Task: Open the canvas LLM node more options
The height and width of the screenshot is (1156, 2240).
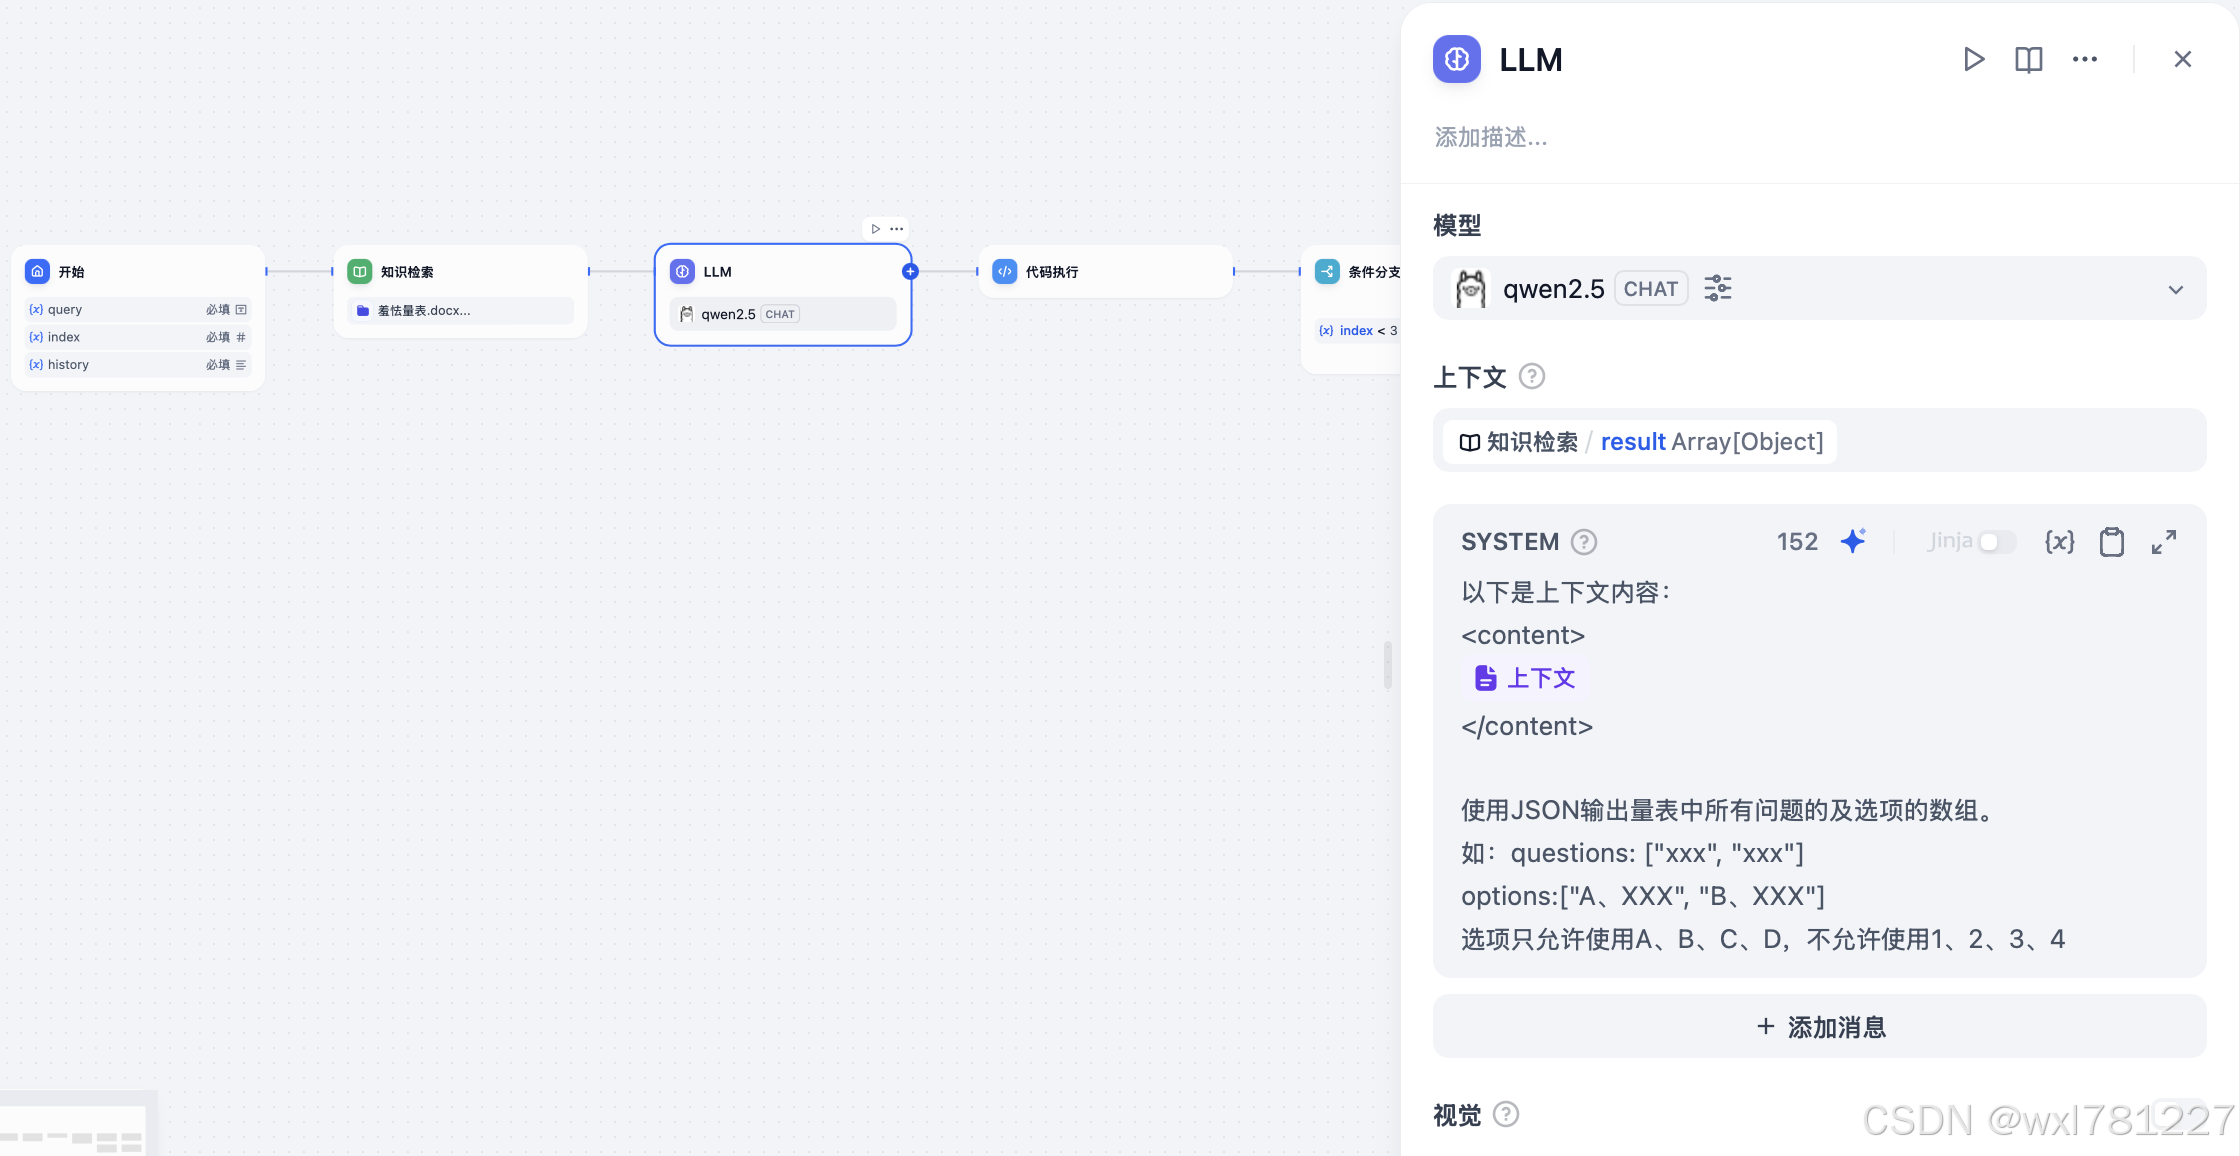Action: [897, 229]
